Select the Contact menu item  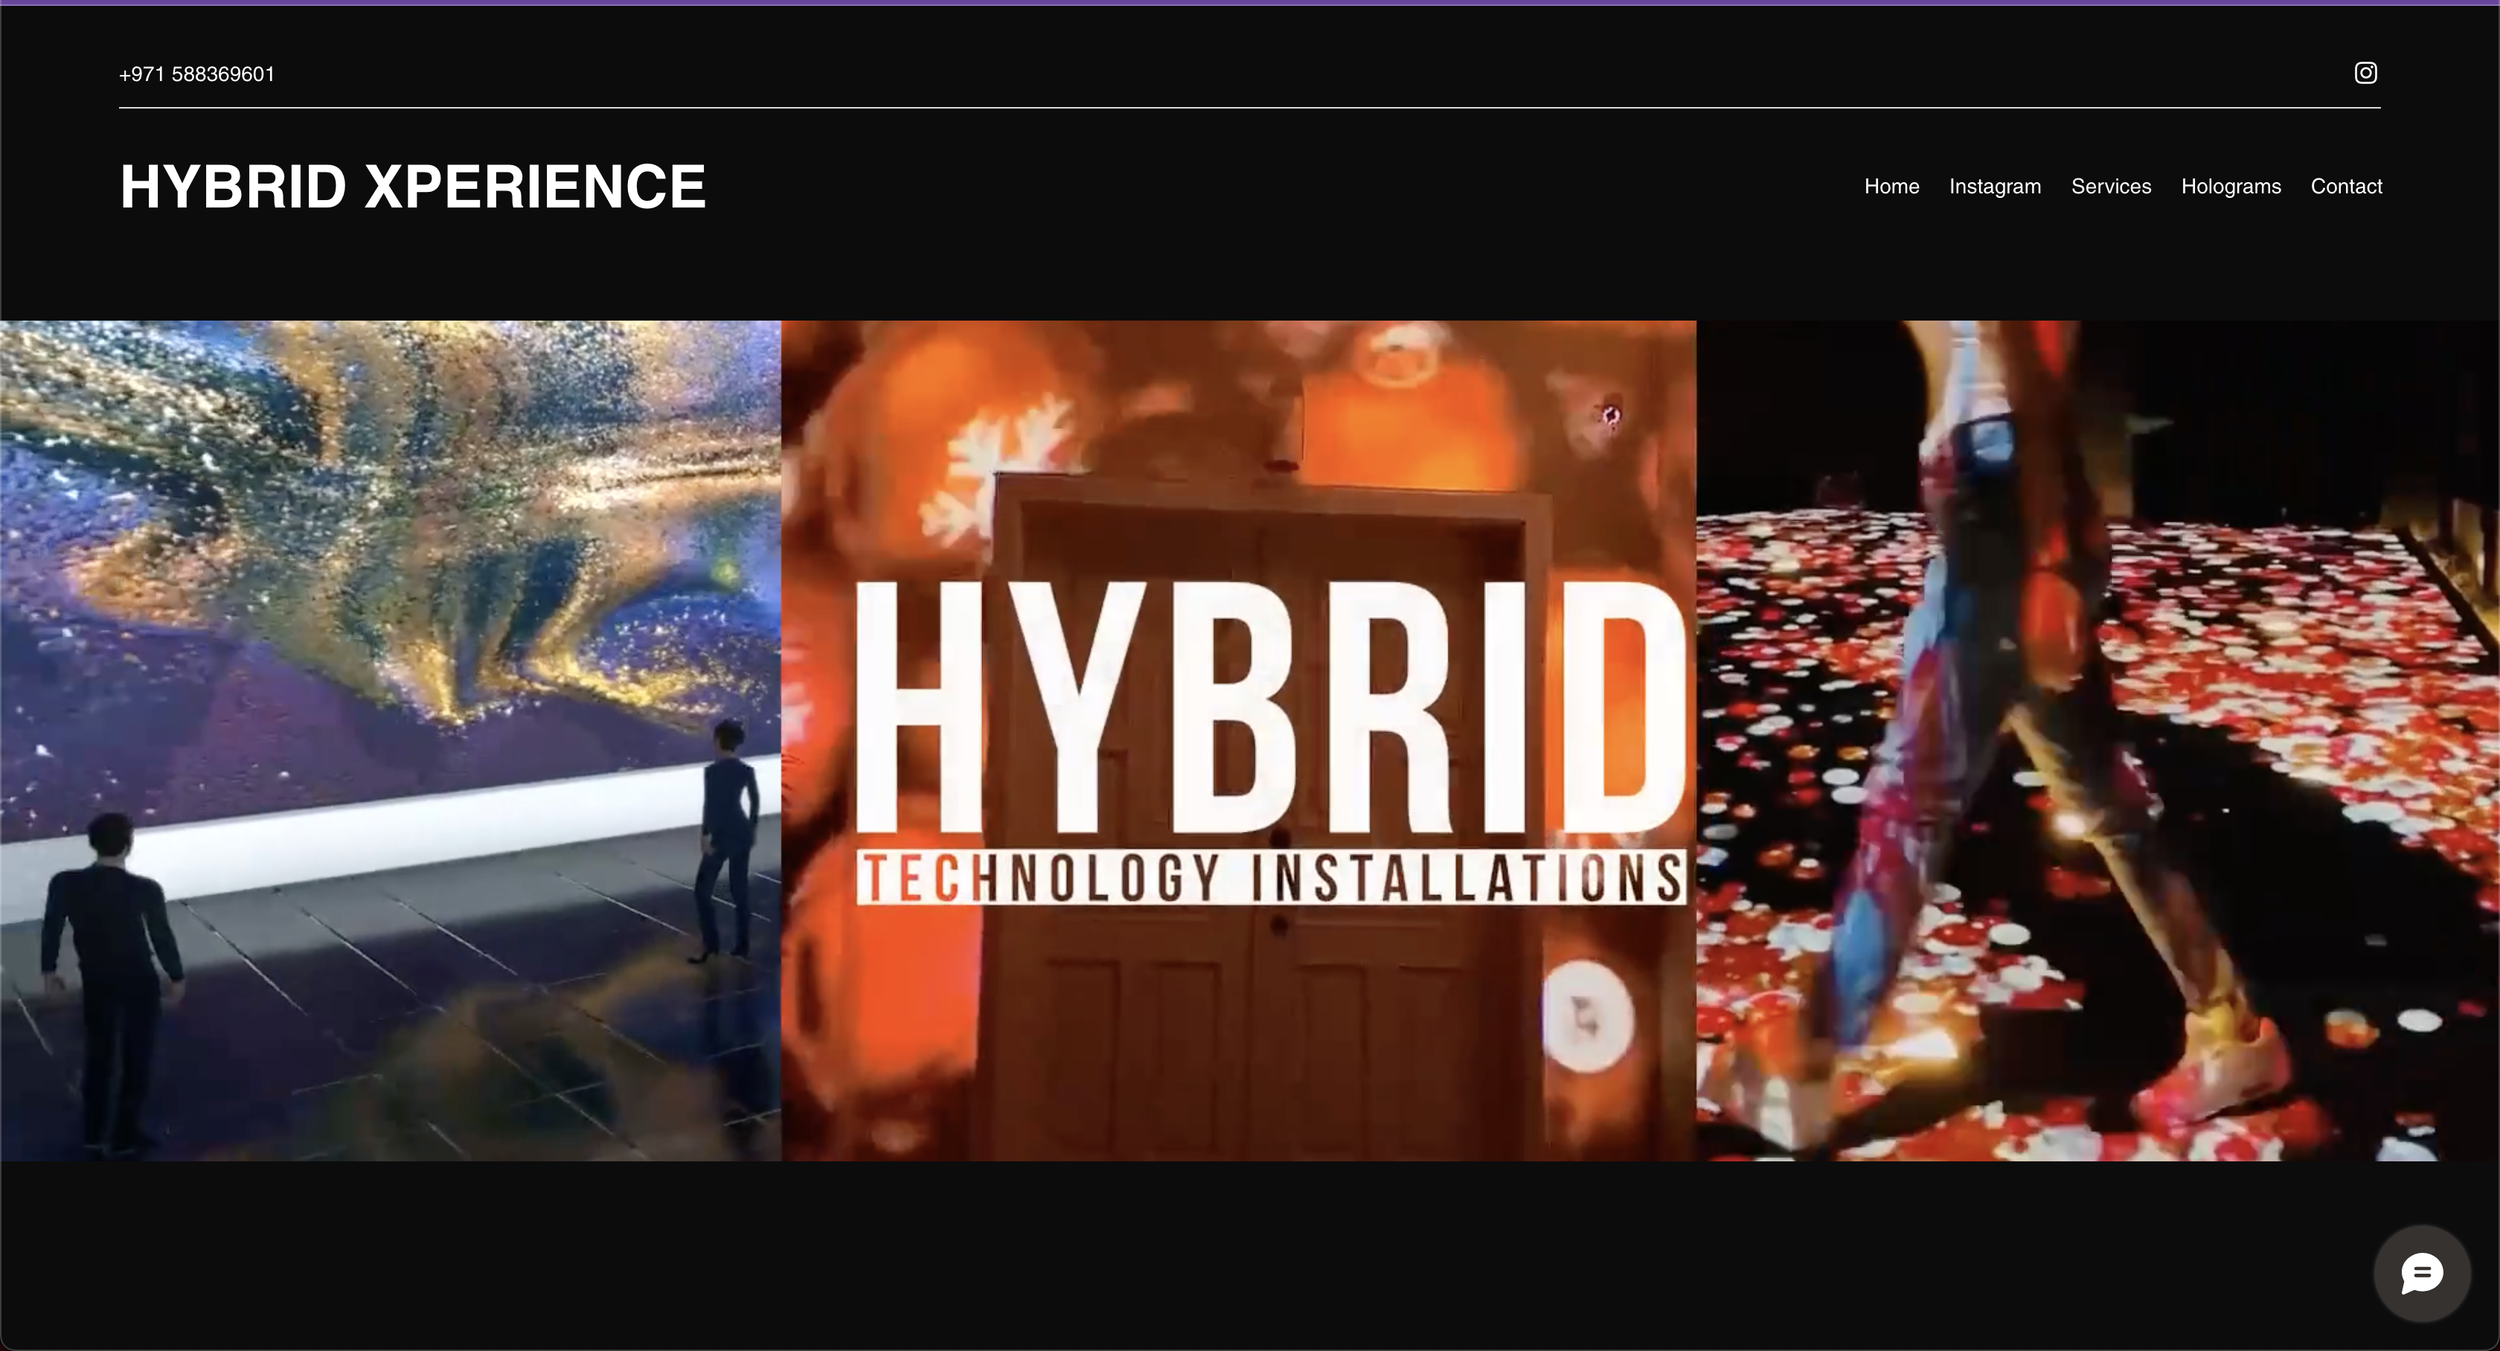pos(2345,187)
